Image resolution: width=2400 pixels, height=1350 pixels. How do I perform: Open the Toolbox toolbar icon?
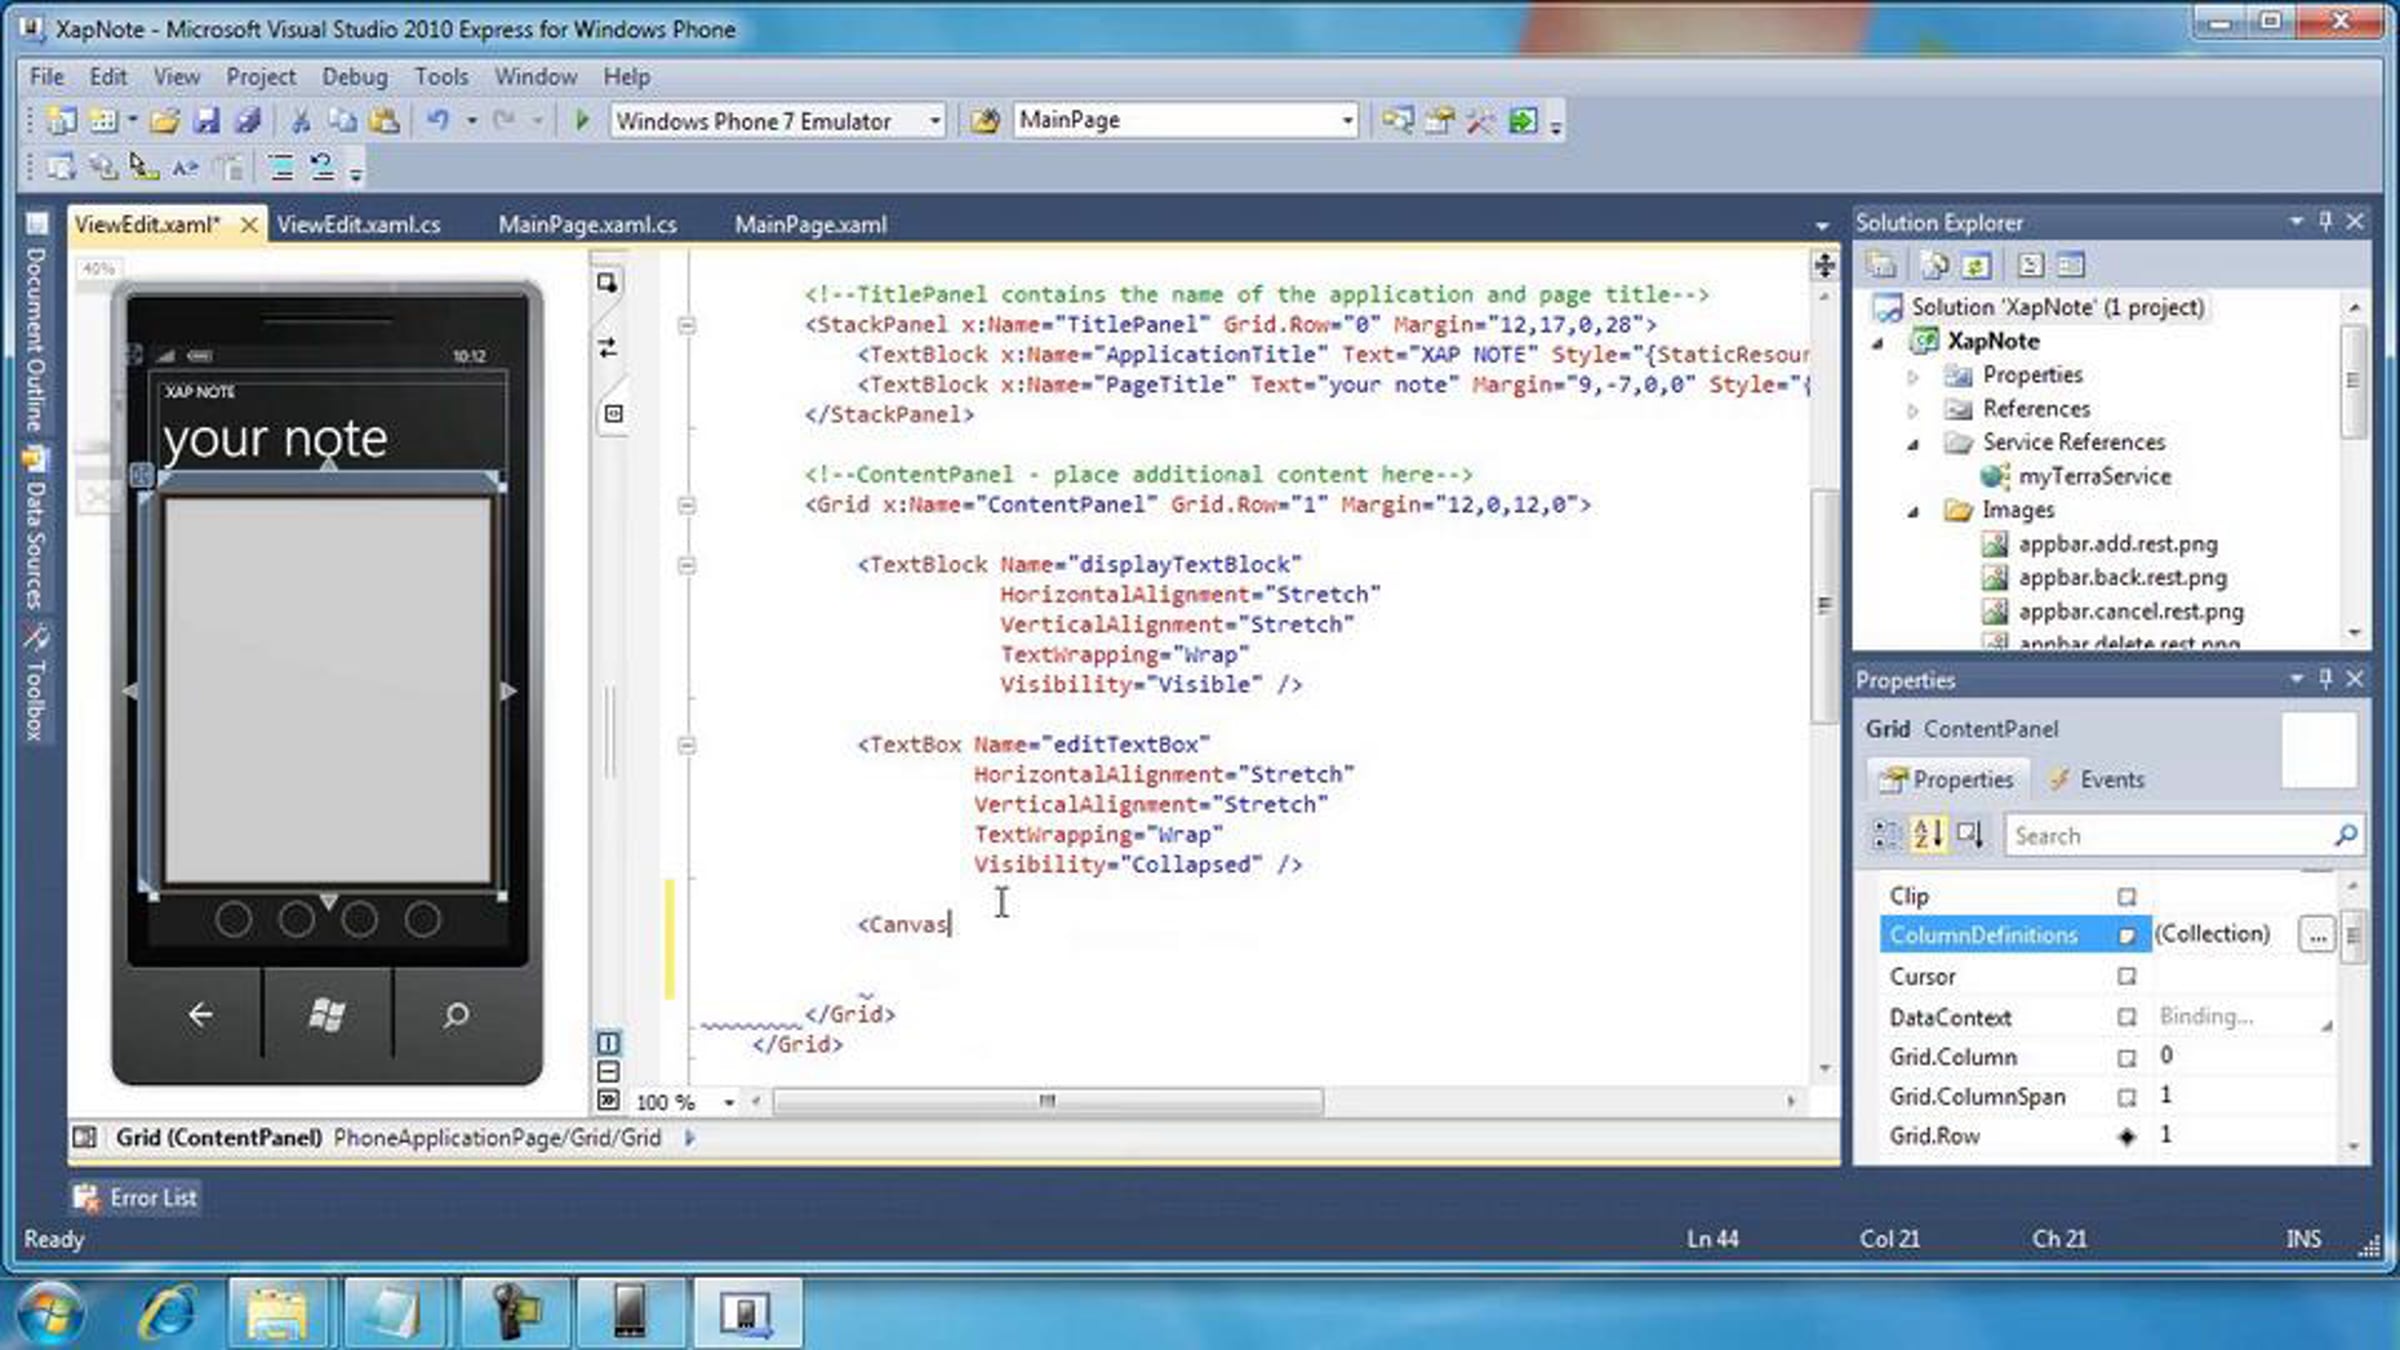(x=1480, y=121)
